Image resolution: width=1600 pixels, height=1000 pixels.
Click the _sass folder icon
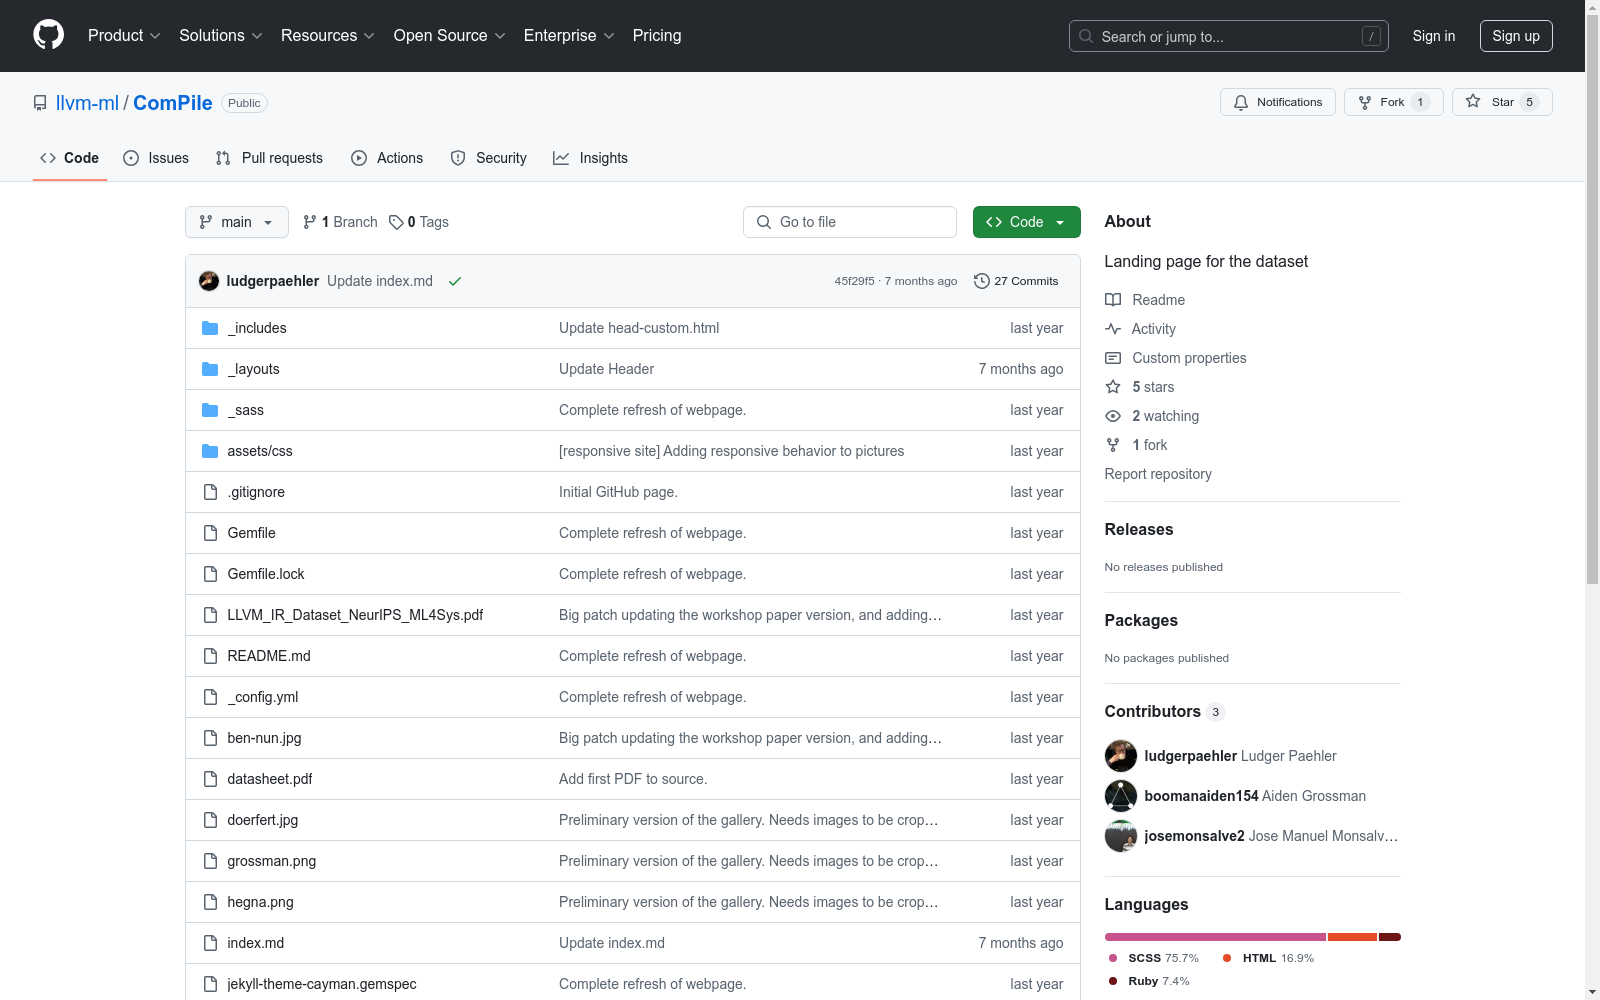point(210,410)
